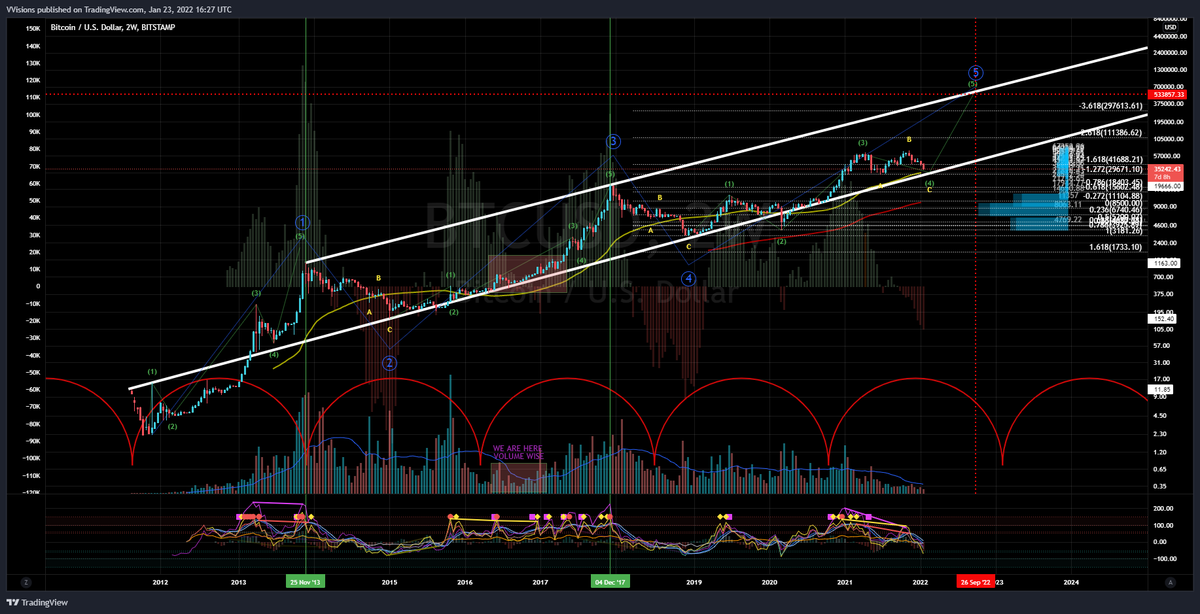Image resolution: width=1200 pixels, height=614 pixels.
Task: Click the red 513857.33 target price label
Action: [x=1167, y=94]
